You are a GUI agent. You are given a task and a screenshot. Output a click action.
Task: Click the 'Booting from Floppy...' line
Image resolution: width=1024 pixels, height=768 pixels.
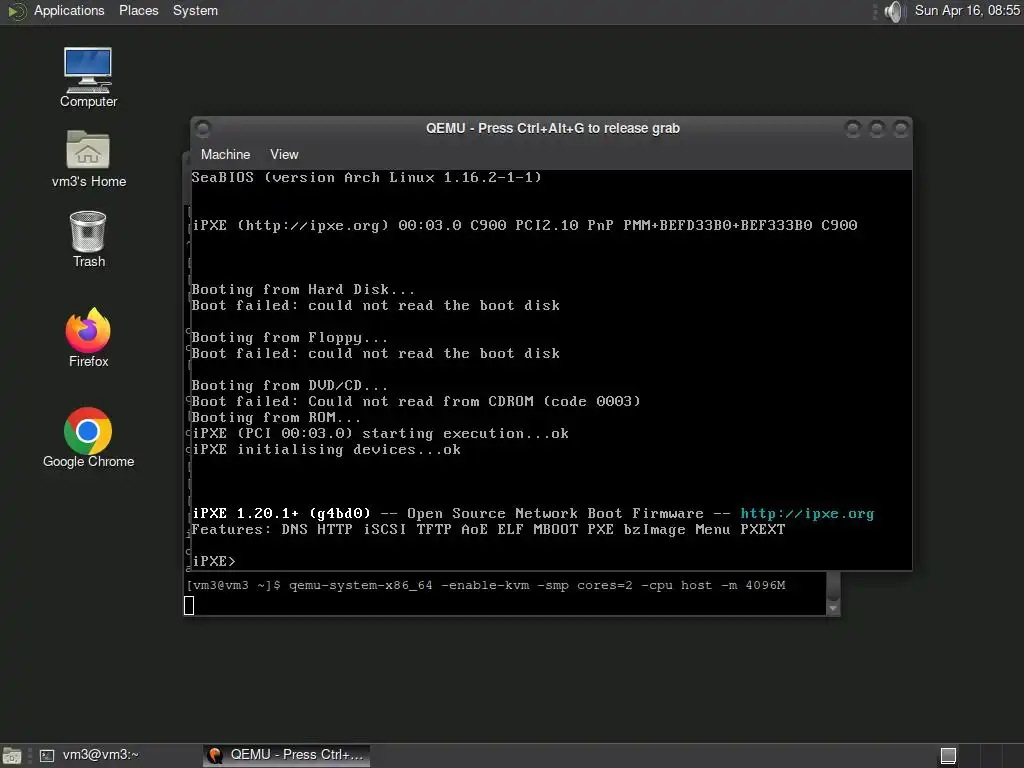click(289, 338)
